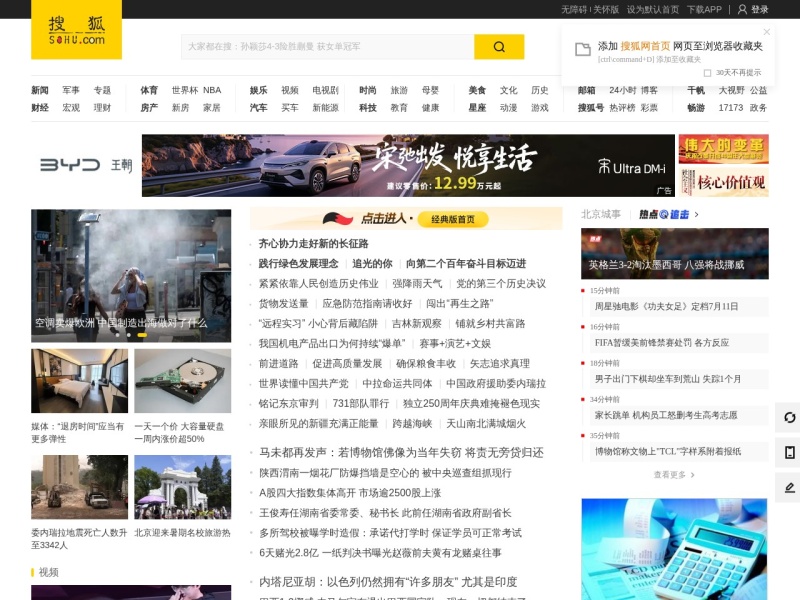Close the add-to-favorites popup
The width and height of the screenshot is (800, 600).
tap(766, 32)
